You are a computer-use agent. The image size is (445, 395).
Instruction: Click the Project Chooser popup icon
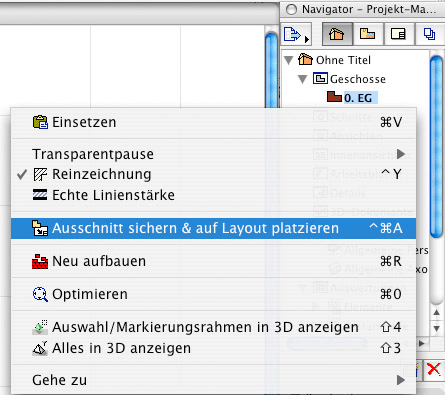(296, 34)
